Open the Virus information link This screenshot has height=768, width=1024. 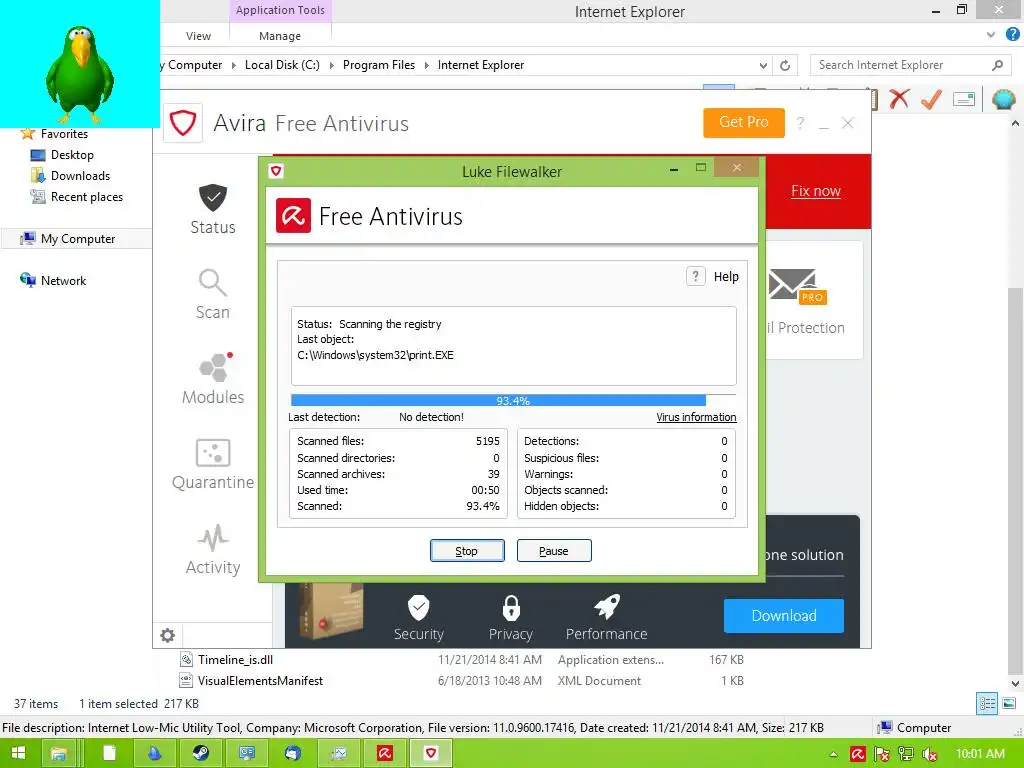coord(696,417)
